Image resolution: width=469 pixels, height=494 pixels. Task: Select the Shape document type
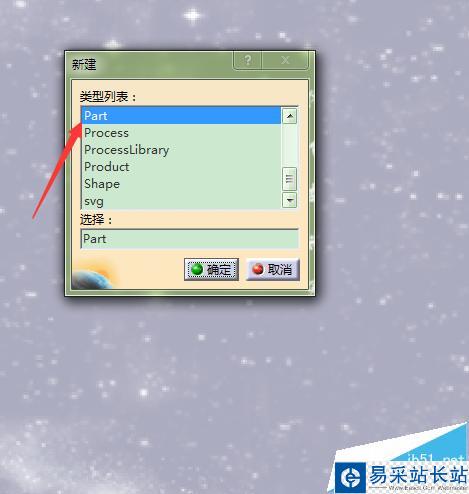pyautogui.click(x=181, y=184)
